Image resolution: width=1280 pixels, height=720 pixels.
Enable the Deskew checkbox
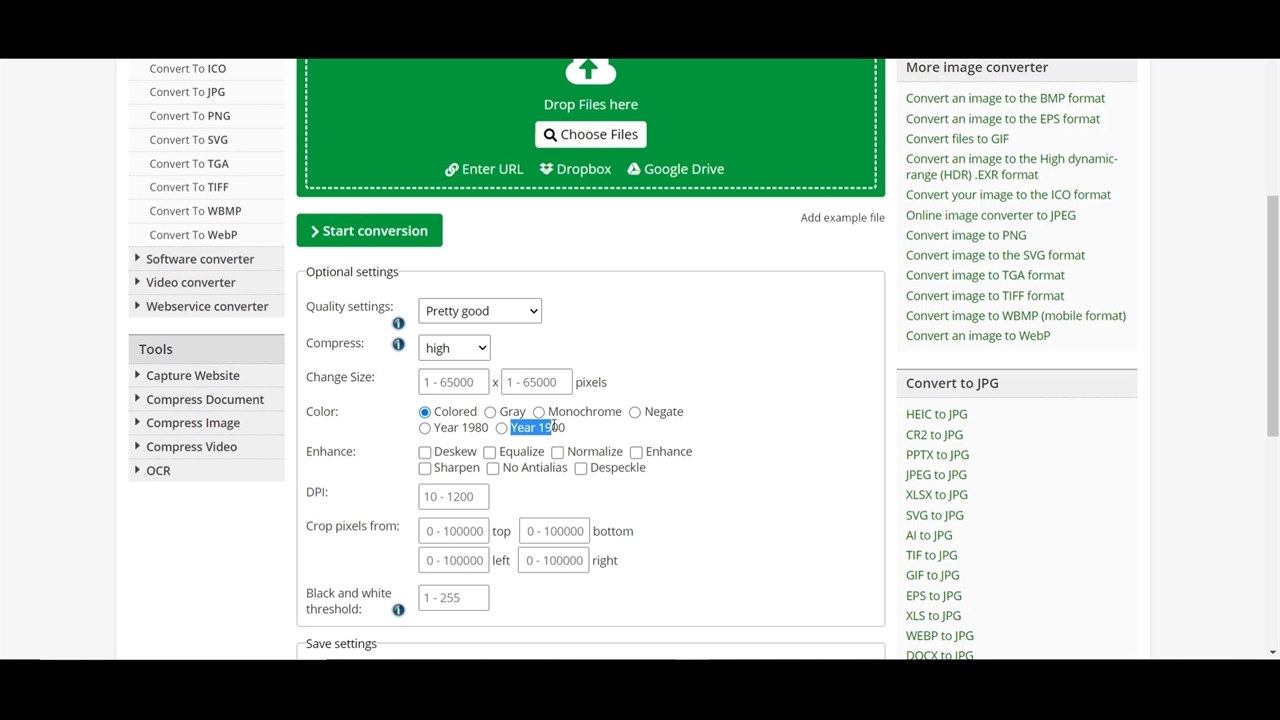425,452
